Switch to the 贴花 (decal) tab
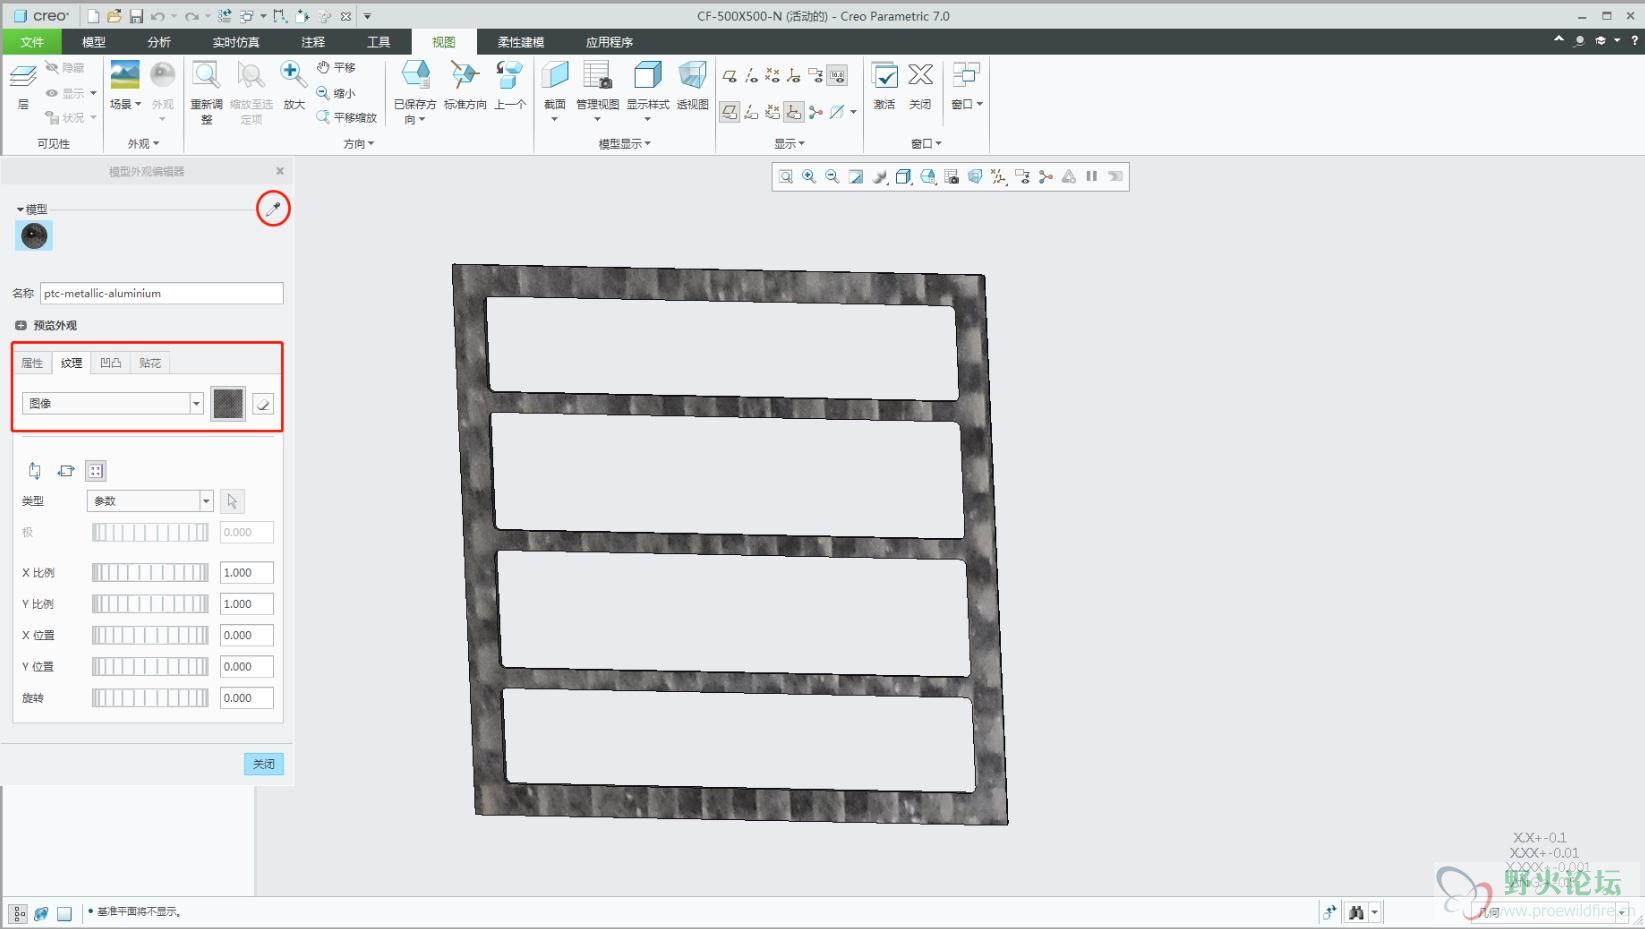1645x929 pixels. (150, 363)
